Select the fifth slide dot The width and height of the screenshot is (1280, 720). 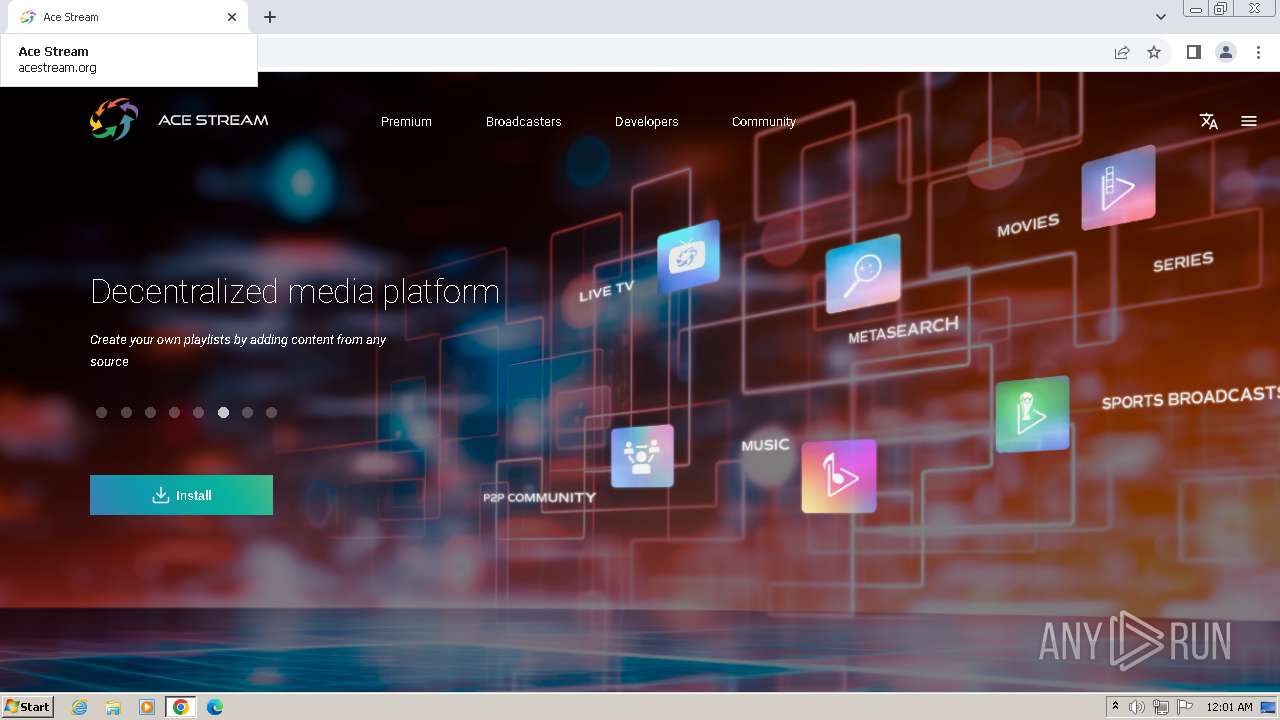point(199,412)
